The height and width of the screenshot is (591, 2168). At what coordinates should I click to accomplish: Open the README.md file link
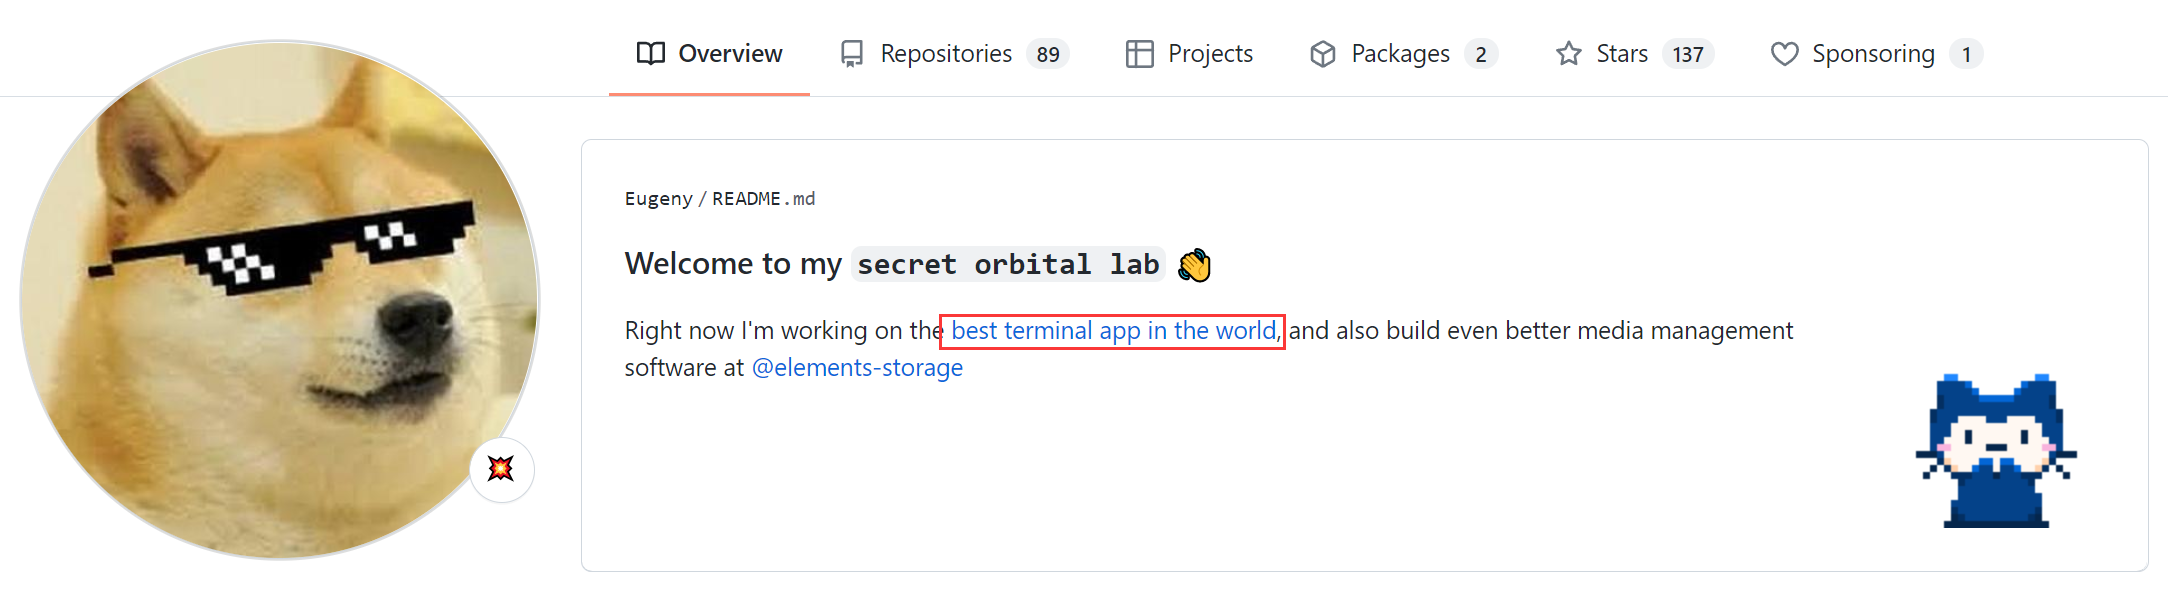763,199
